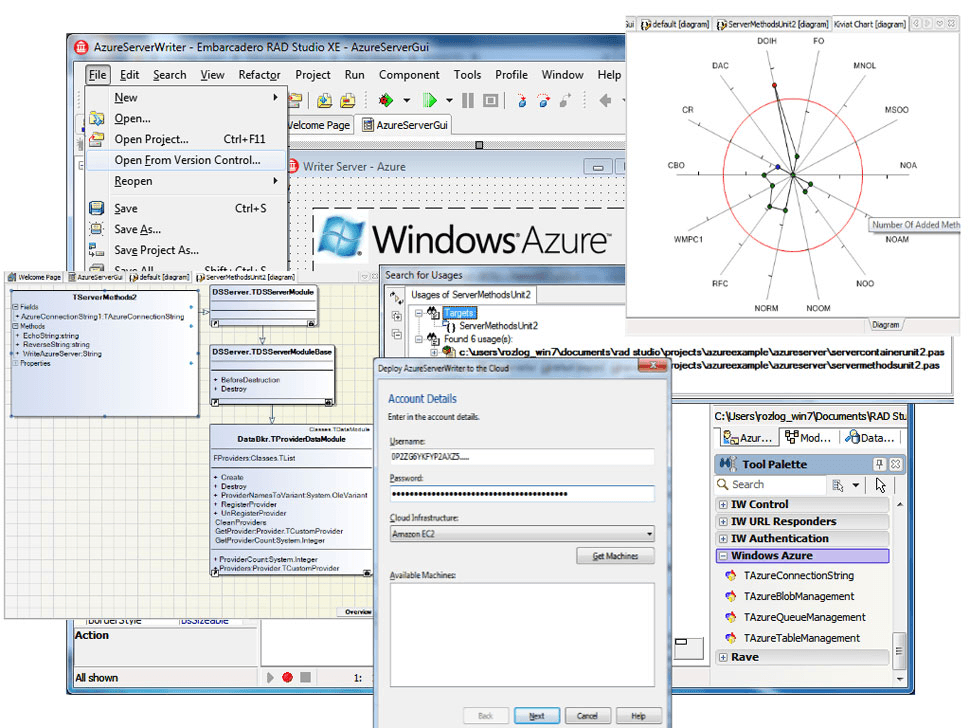The height and width of the screenshot is (728, 970).
Task: Click the Tool Palette Search box
Action: [x=771, y=485]
